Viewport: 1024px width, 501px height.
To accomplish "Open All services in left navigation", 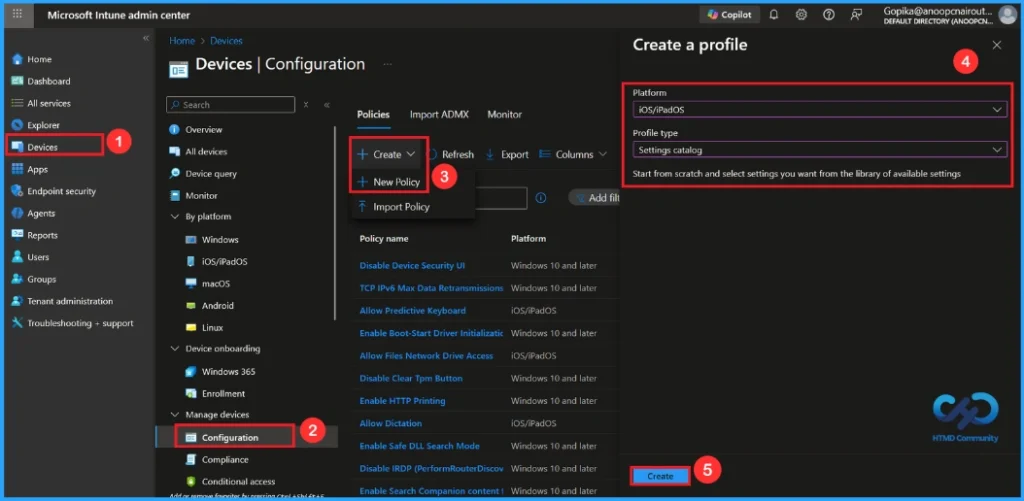I will click(x=48, y=103).
